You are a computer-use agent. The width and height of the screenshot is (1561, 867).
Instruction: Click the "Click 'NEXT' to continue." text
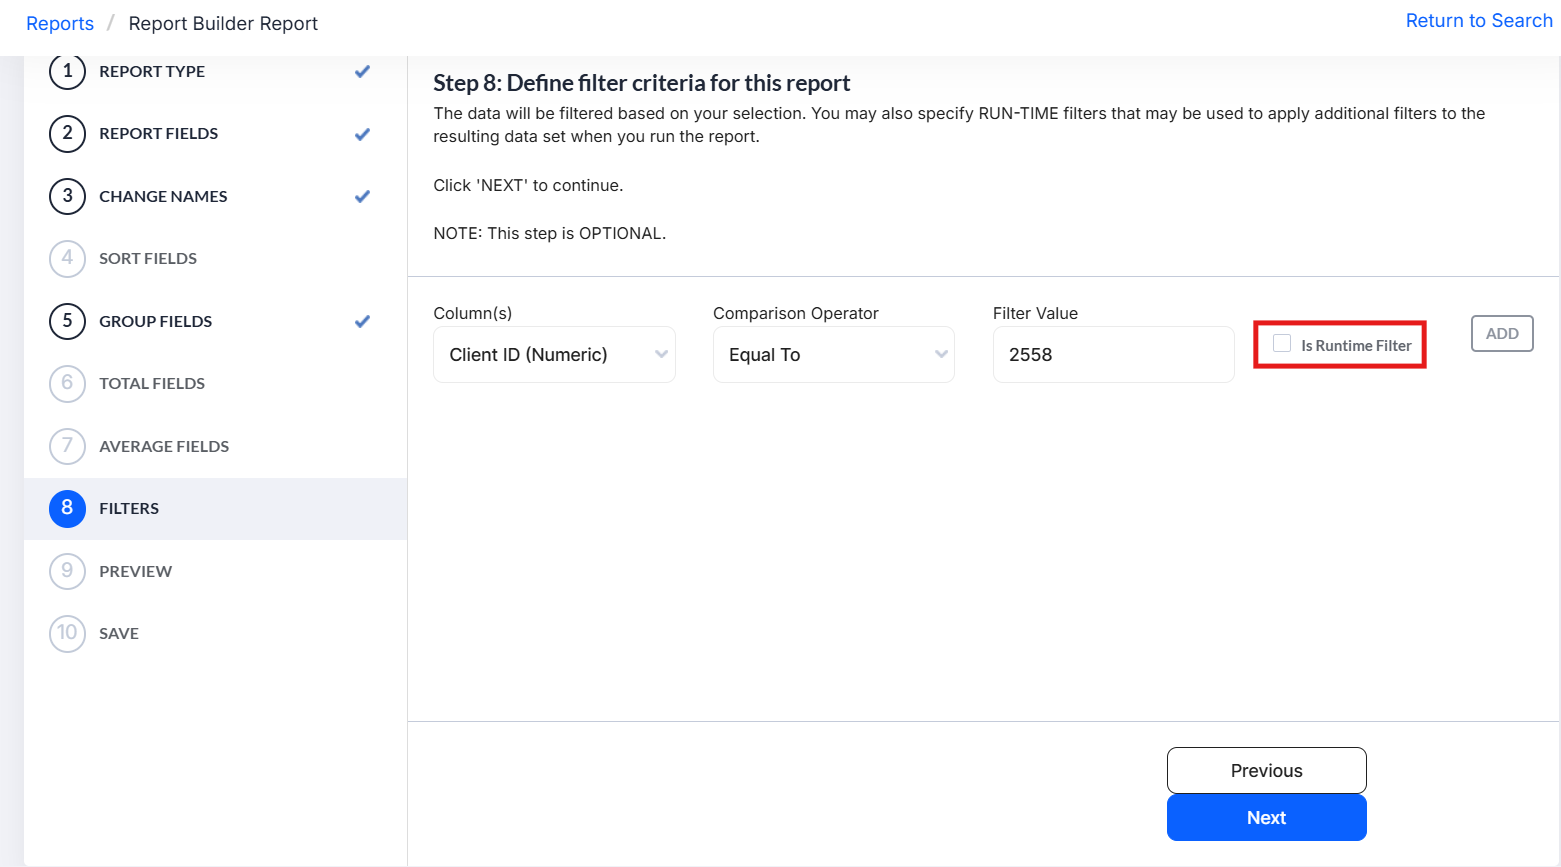(528, 185)
